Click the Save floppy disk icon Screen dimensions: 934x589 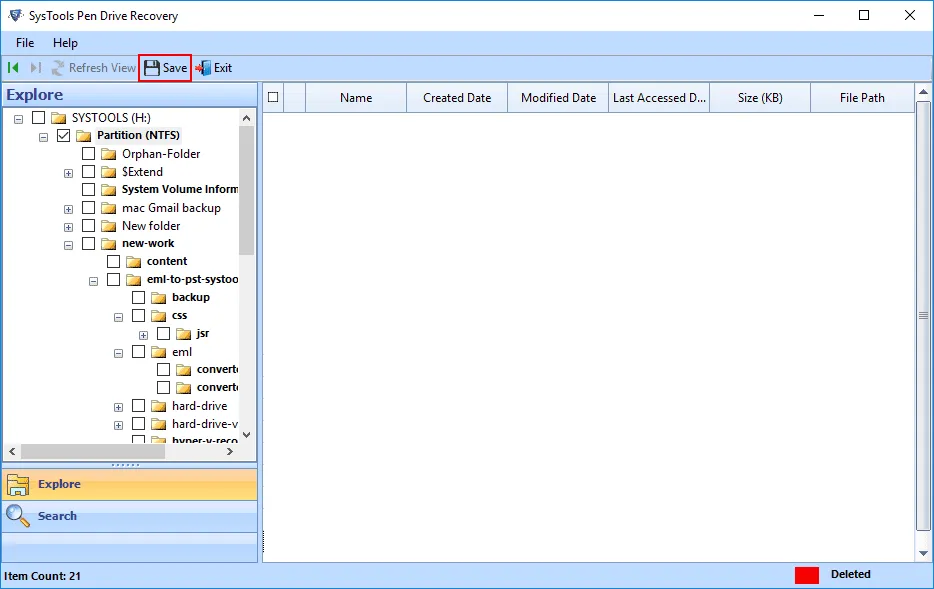[x=152, y=68]
